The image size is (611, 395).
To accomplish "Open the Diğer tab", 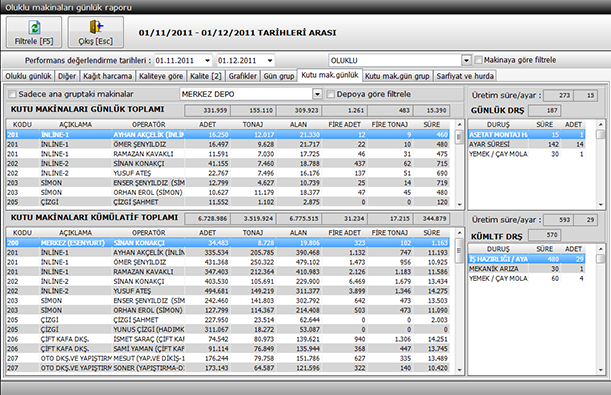I will click(67, 76).
